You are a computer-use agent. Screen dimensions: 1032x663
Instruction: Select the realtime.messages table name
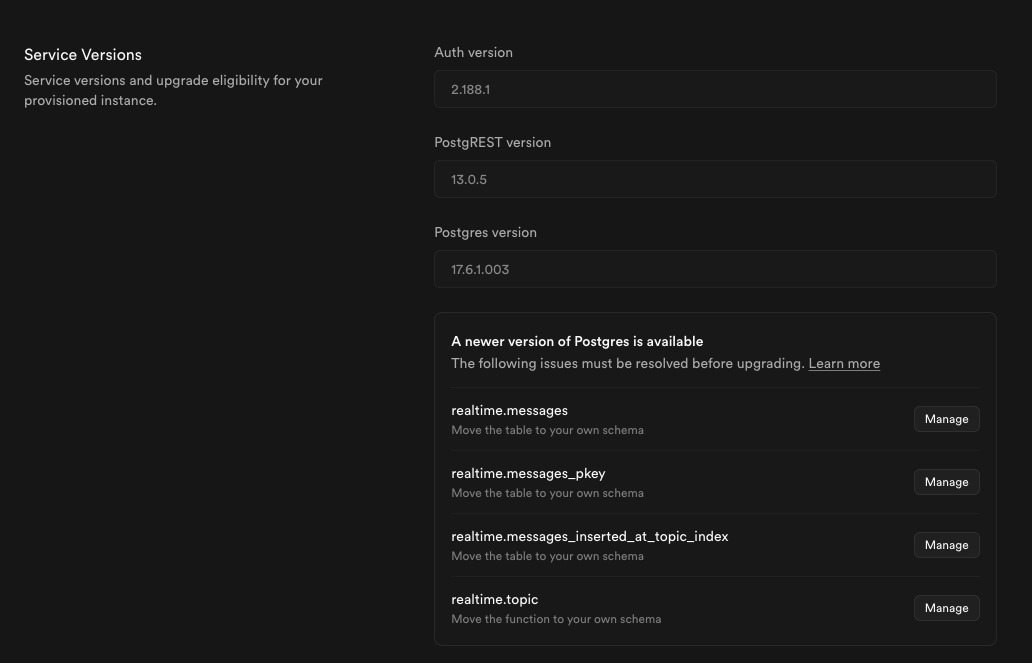509,410
